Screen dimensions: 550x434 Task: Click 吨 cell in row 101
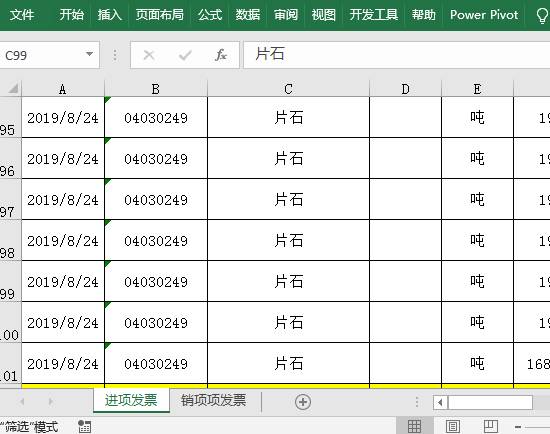tap(477, 363)
